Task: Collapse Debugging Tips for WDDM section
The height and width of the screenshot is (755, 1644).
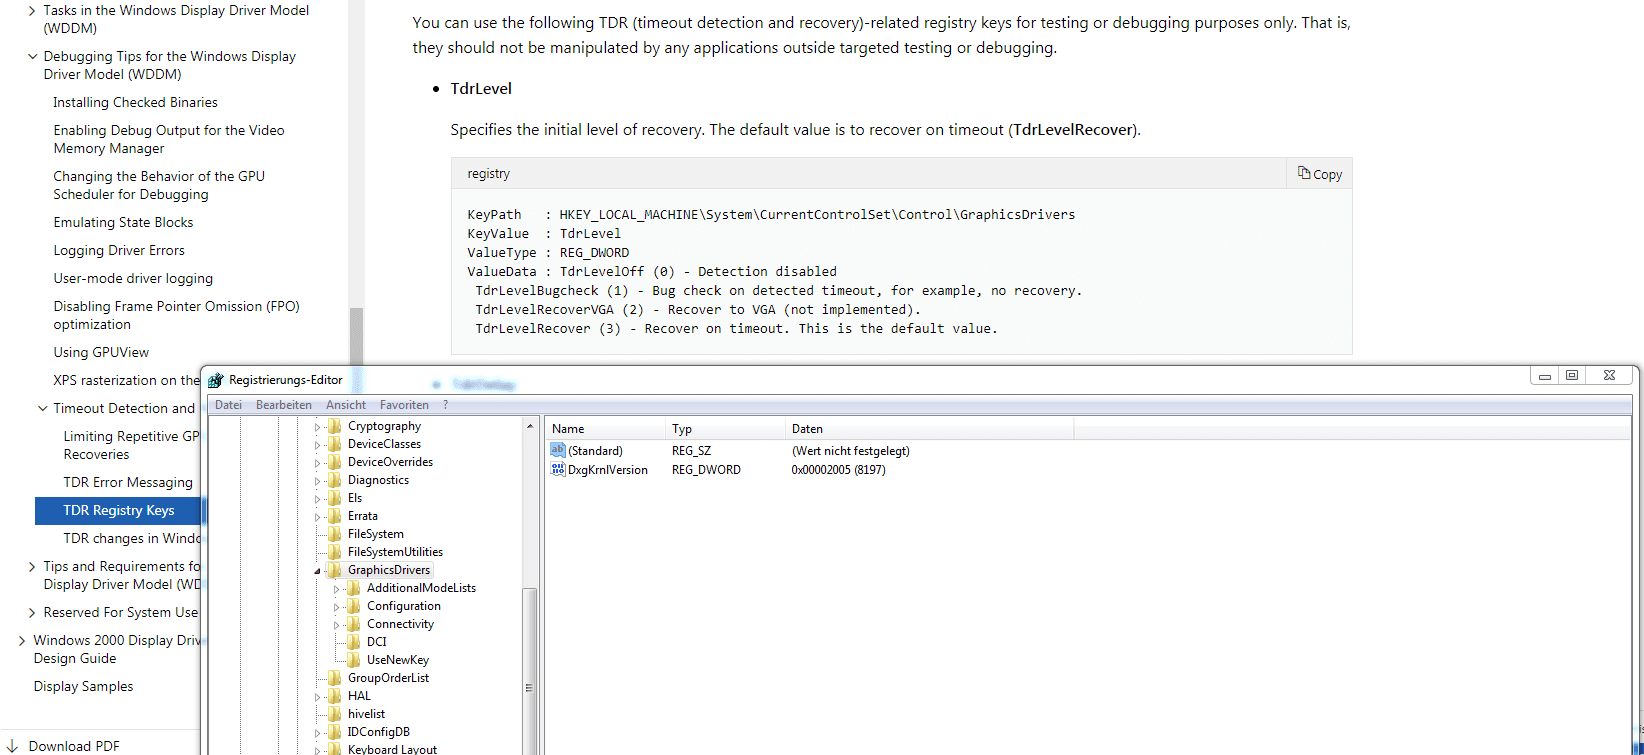Action: 33,57
